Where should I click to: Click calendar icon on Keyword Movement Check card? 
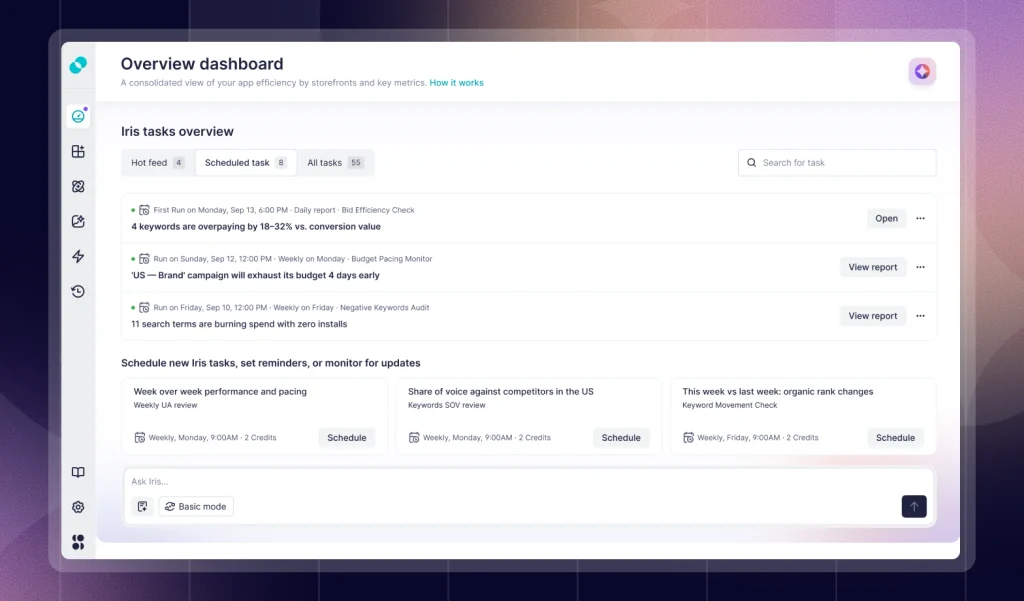pyautogui.click(x=688, y=438)
